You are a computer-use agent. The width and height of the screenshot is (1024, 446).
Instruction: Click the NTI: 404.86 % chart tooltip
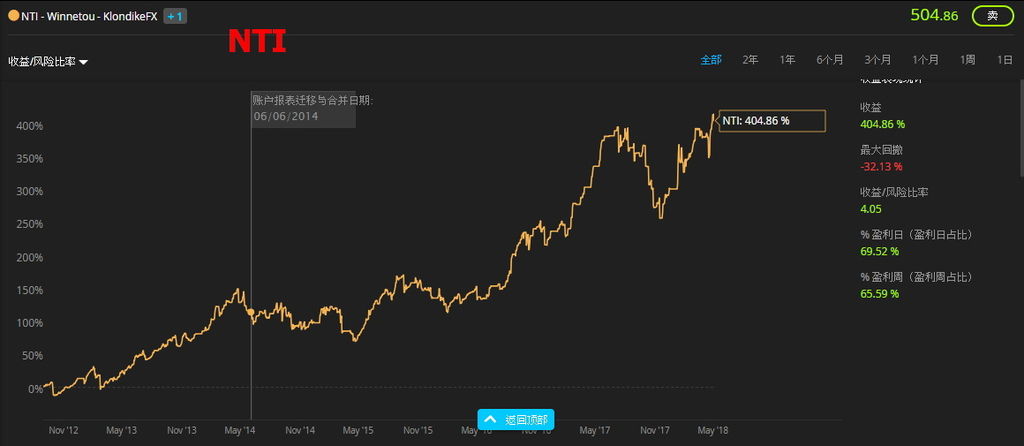pyautogui.click(x=773, y=121)
